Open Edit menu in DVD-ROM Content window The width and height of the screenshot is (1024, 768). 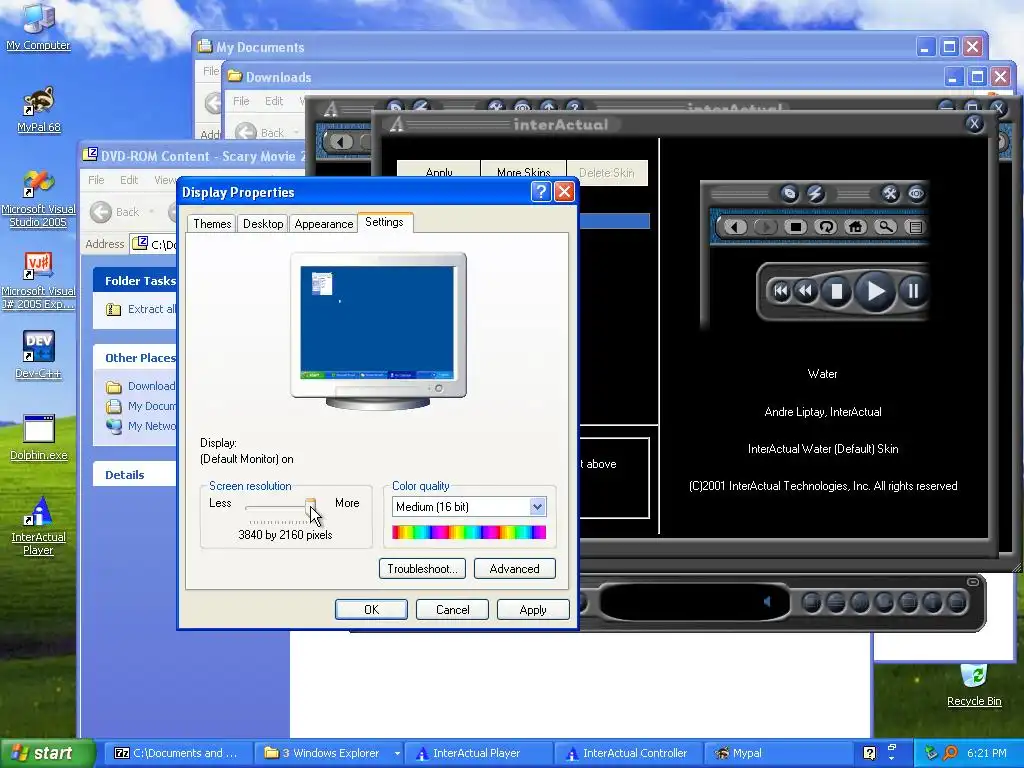pyautogui.click(x=129, y=180)
